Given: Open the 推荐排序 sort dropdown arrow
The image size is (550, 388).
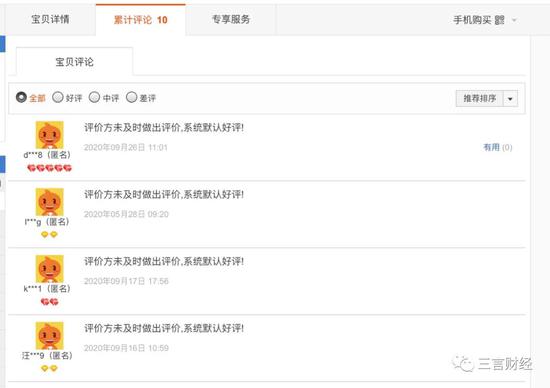Looking at the screenshot, I should (x=510, y=99).
